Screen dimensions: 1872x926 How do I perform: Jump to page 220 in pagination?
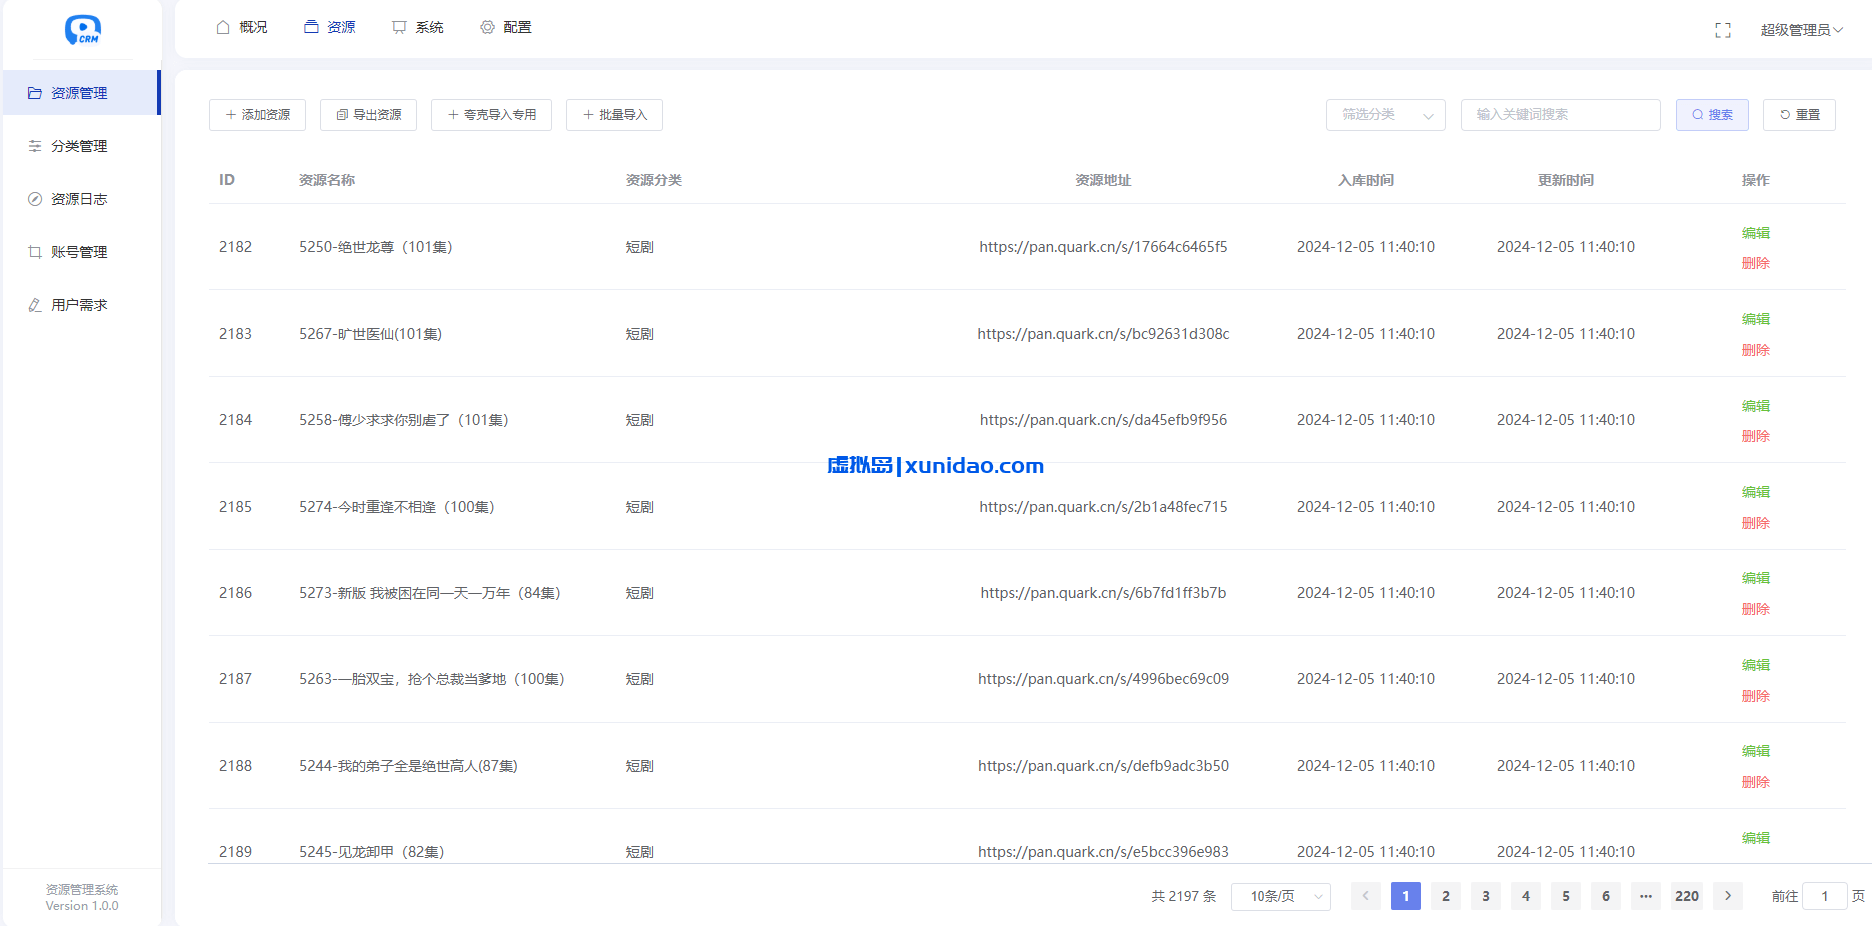point(1686,896)
